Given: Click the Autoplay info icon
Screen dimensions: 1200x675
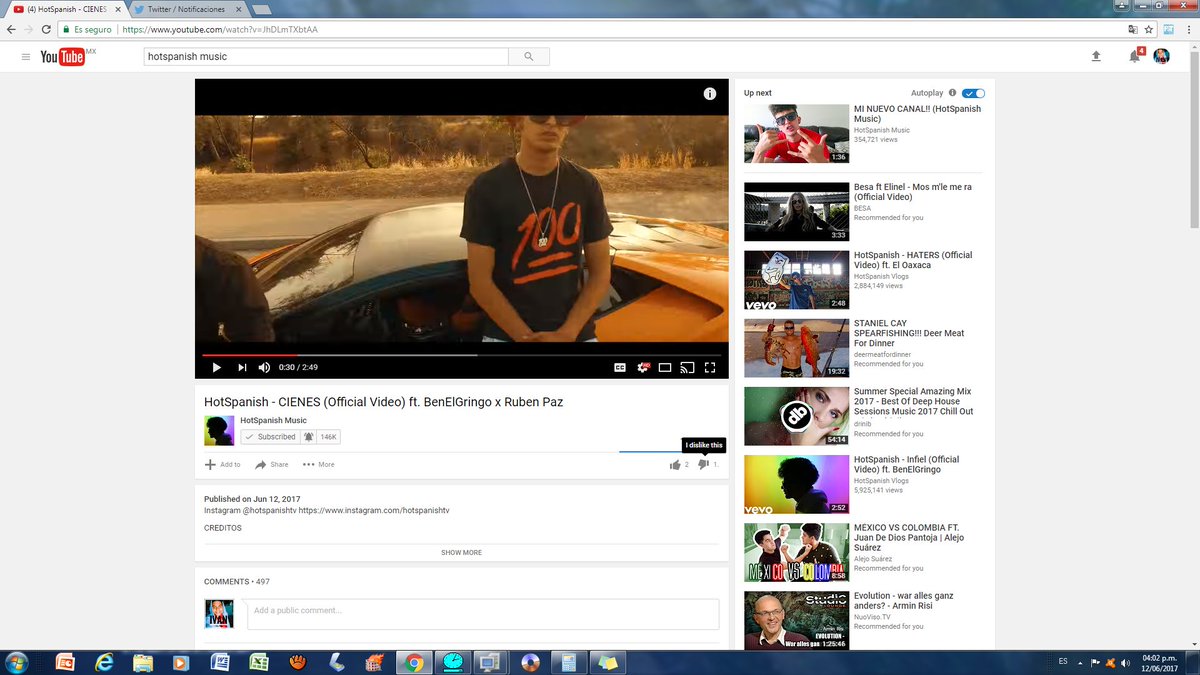Looking at the screenshot, I should [952, 93].
